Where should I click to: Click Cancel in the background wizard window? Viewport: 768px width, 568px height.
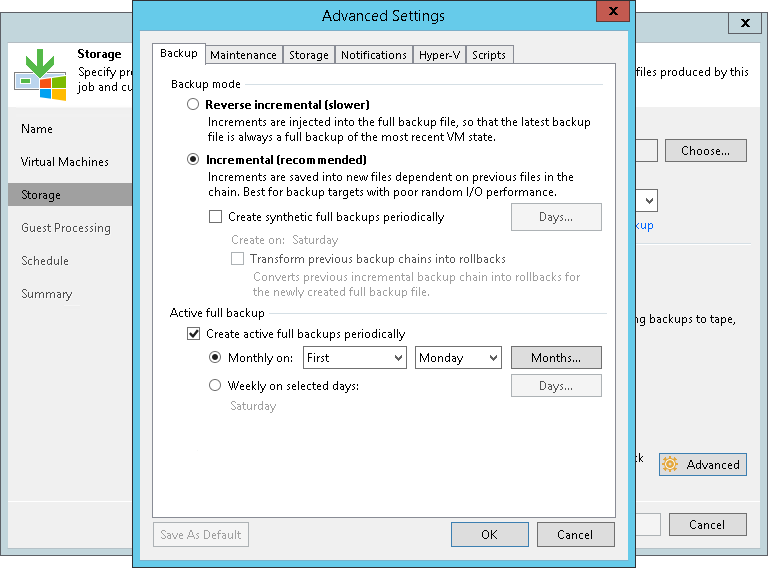click(707, 524)
